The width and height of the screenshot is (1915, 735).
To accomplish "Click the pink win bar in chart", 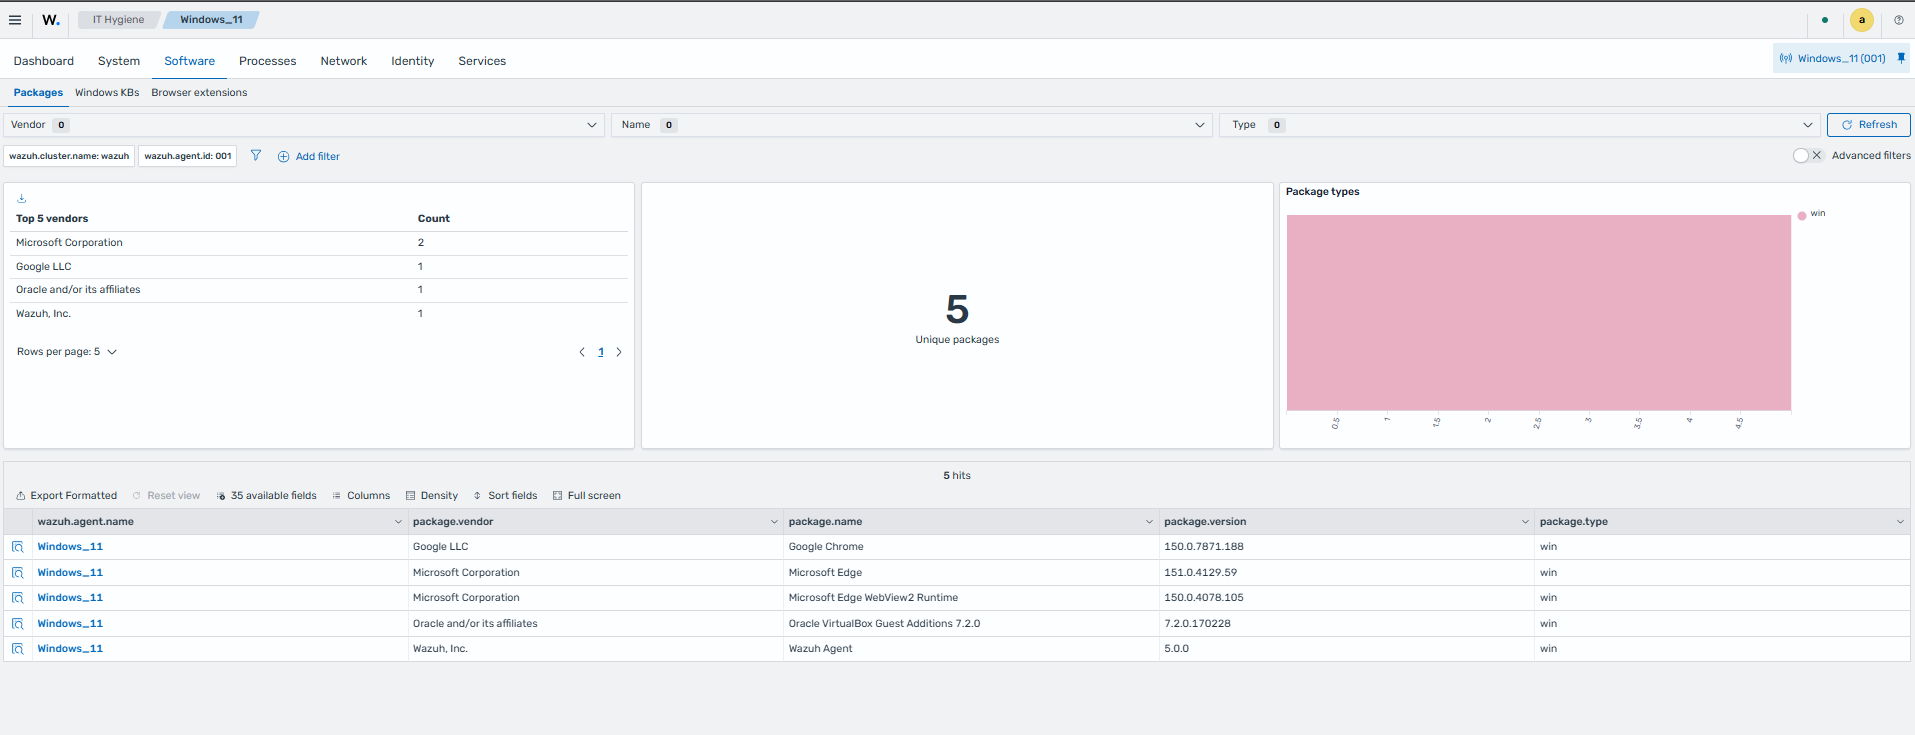I will [x=1538, y=312].
